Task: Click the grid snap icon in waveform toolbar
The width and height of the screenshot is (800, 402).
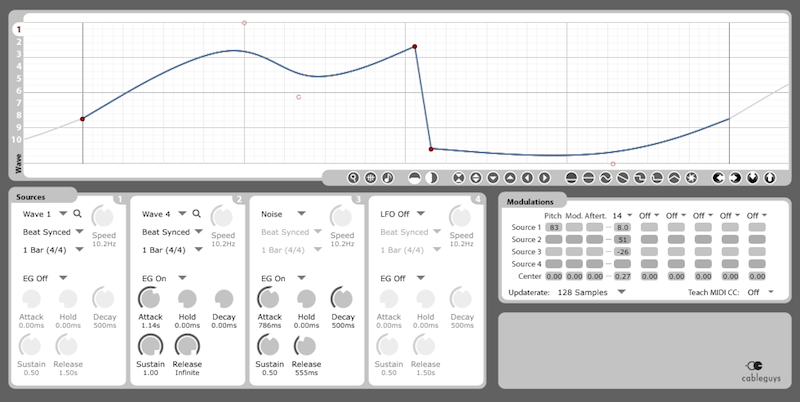Action: coord(371,178)
